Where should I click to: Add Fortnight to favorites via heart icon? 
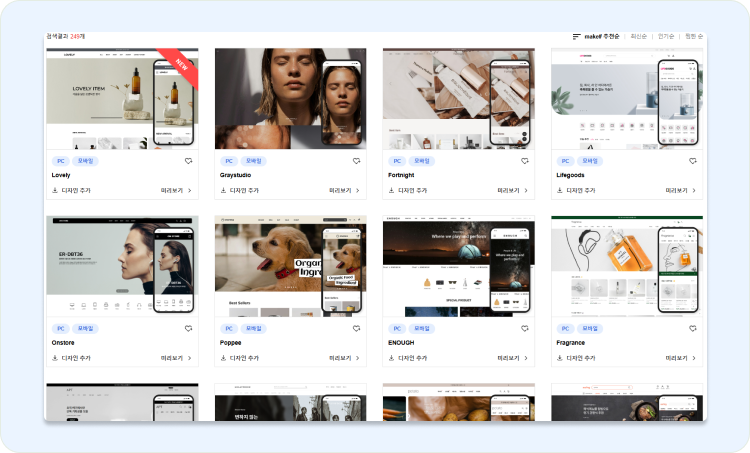tap(525, 161)
